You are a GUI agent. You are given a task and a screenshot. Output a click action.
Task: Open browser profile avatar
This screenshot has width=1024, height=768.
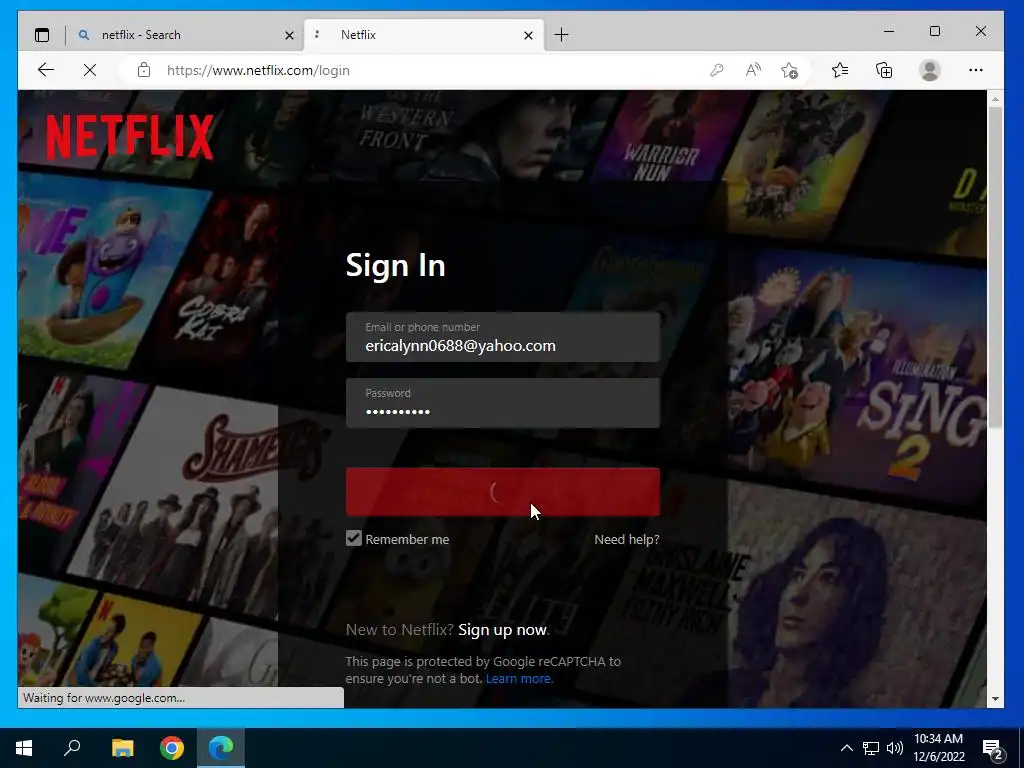coord(929,70)
